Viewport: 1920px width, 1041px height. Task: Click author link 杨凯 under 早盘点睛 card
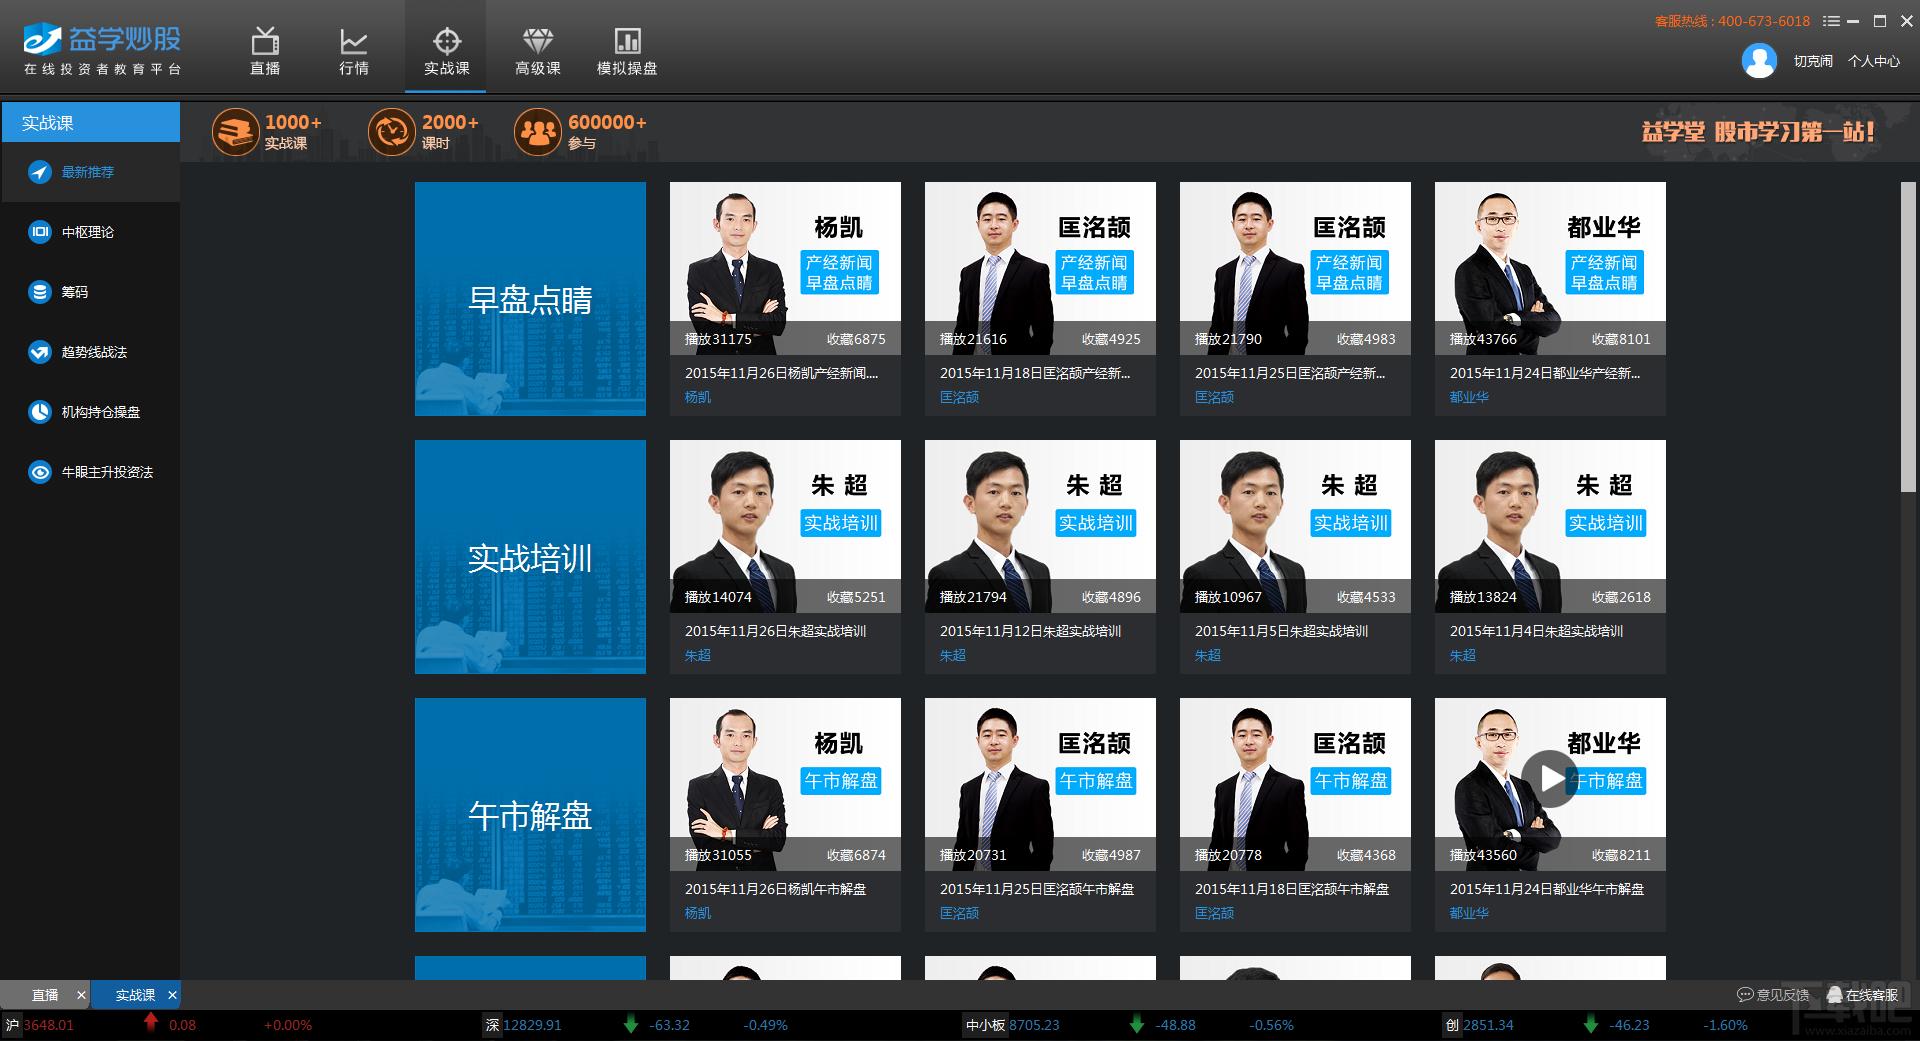(697, 397)
